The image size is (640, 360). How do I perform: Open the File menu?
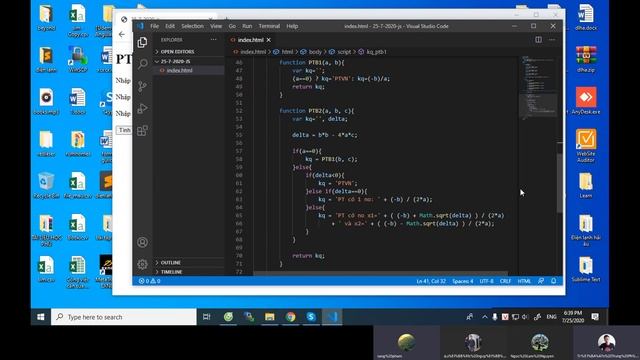[x=154, y=26]
